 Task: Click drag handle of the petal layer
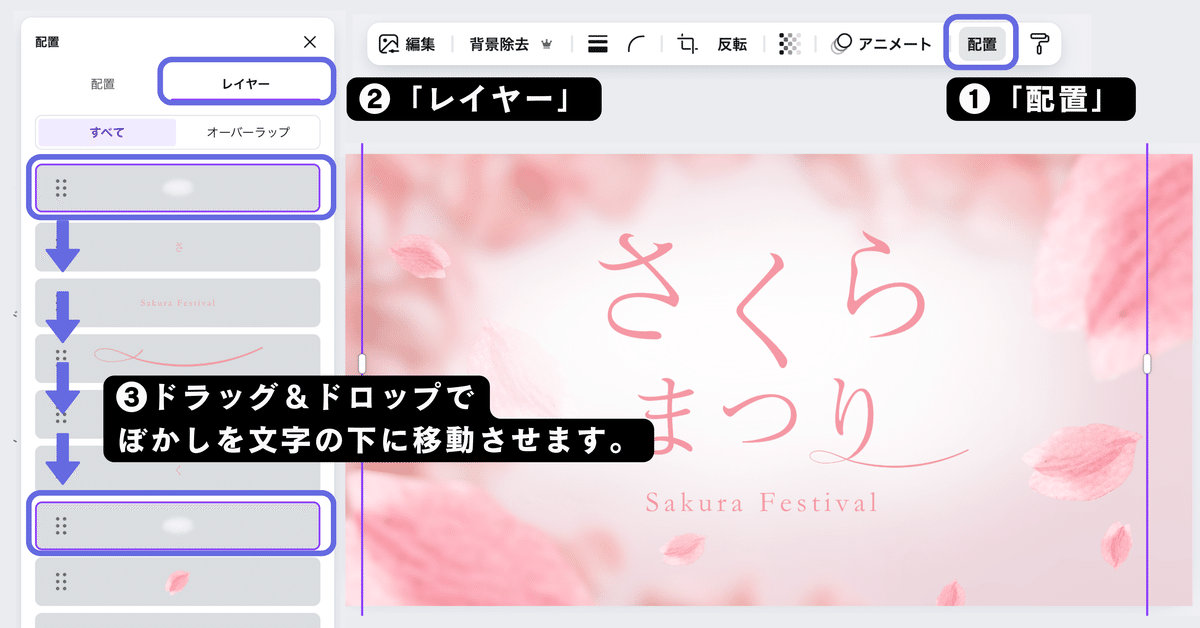tap(61, 581)
